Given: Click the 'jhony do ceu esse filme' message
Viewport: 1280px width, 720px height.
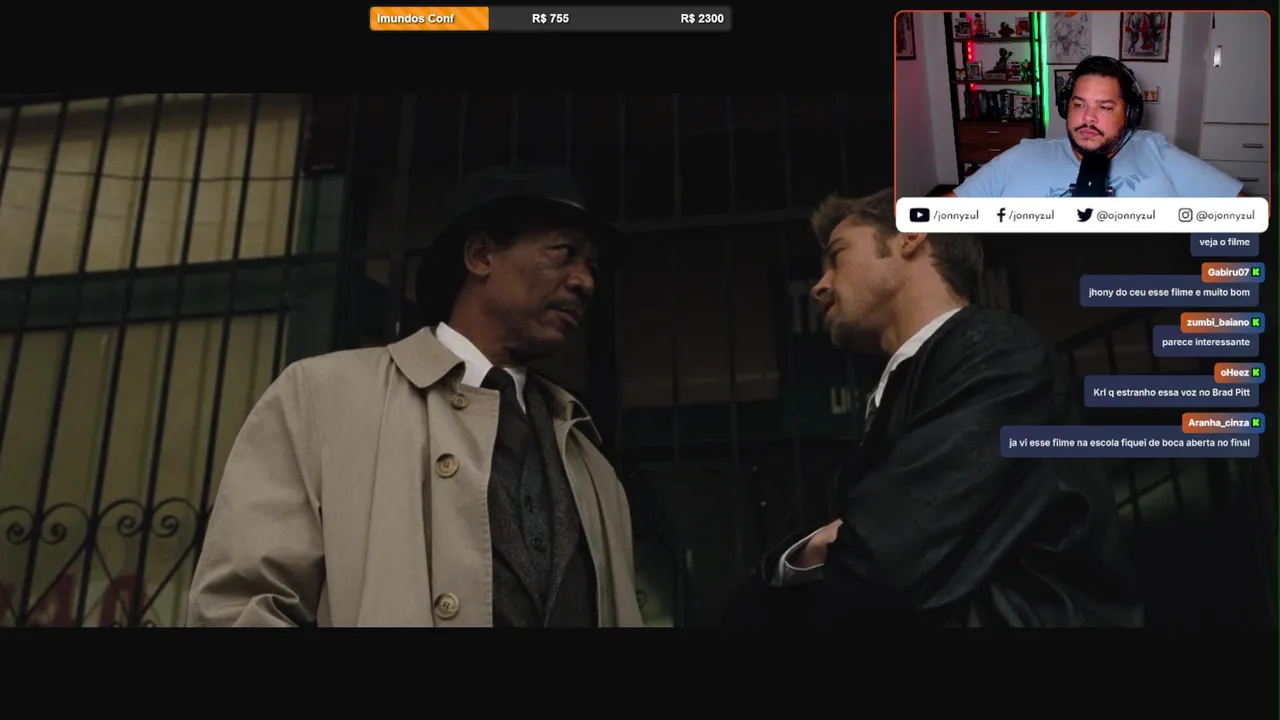Looking at the screenshot, I should click(1169, 292).
